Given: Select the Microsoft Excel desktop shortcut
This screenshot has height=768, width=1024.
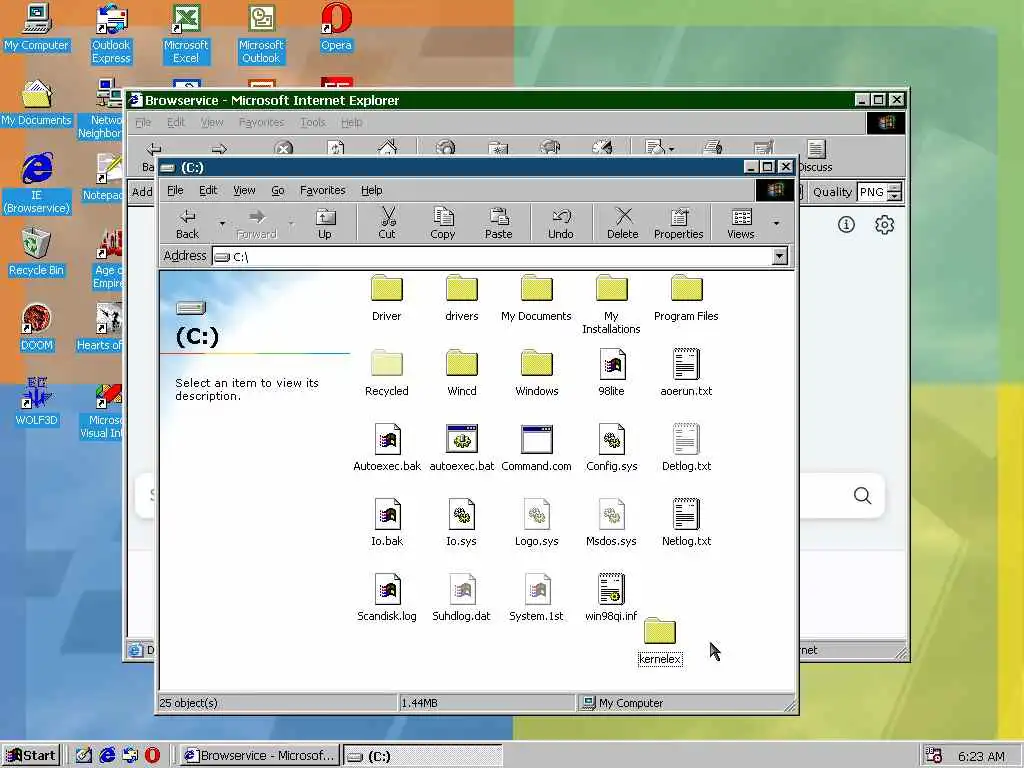Looking at the screenshot, I should point(186,35).
